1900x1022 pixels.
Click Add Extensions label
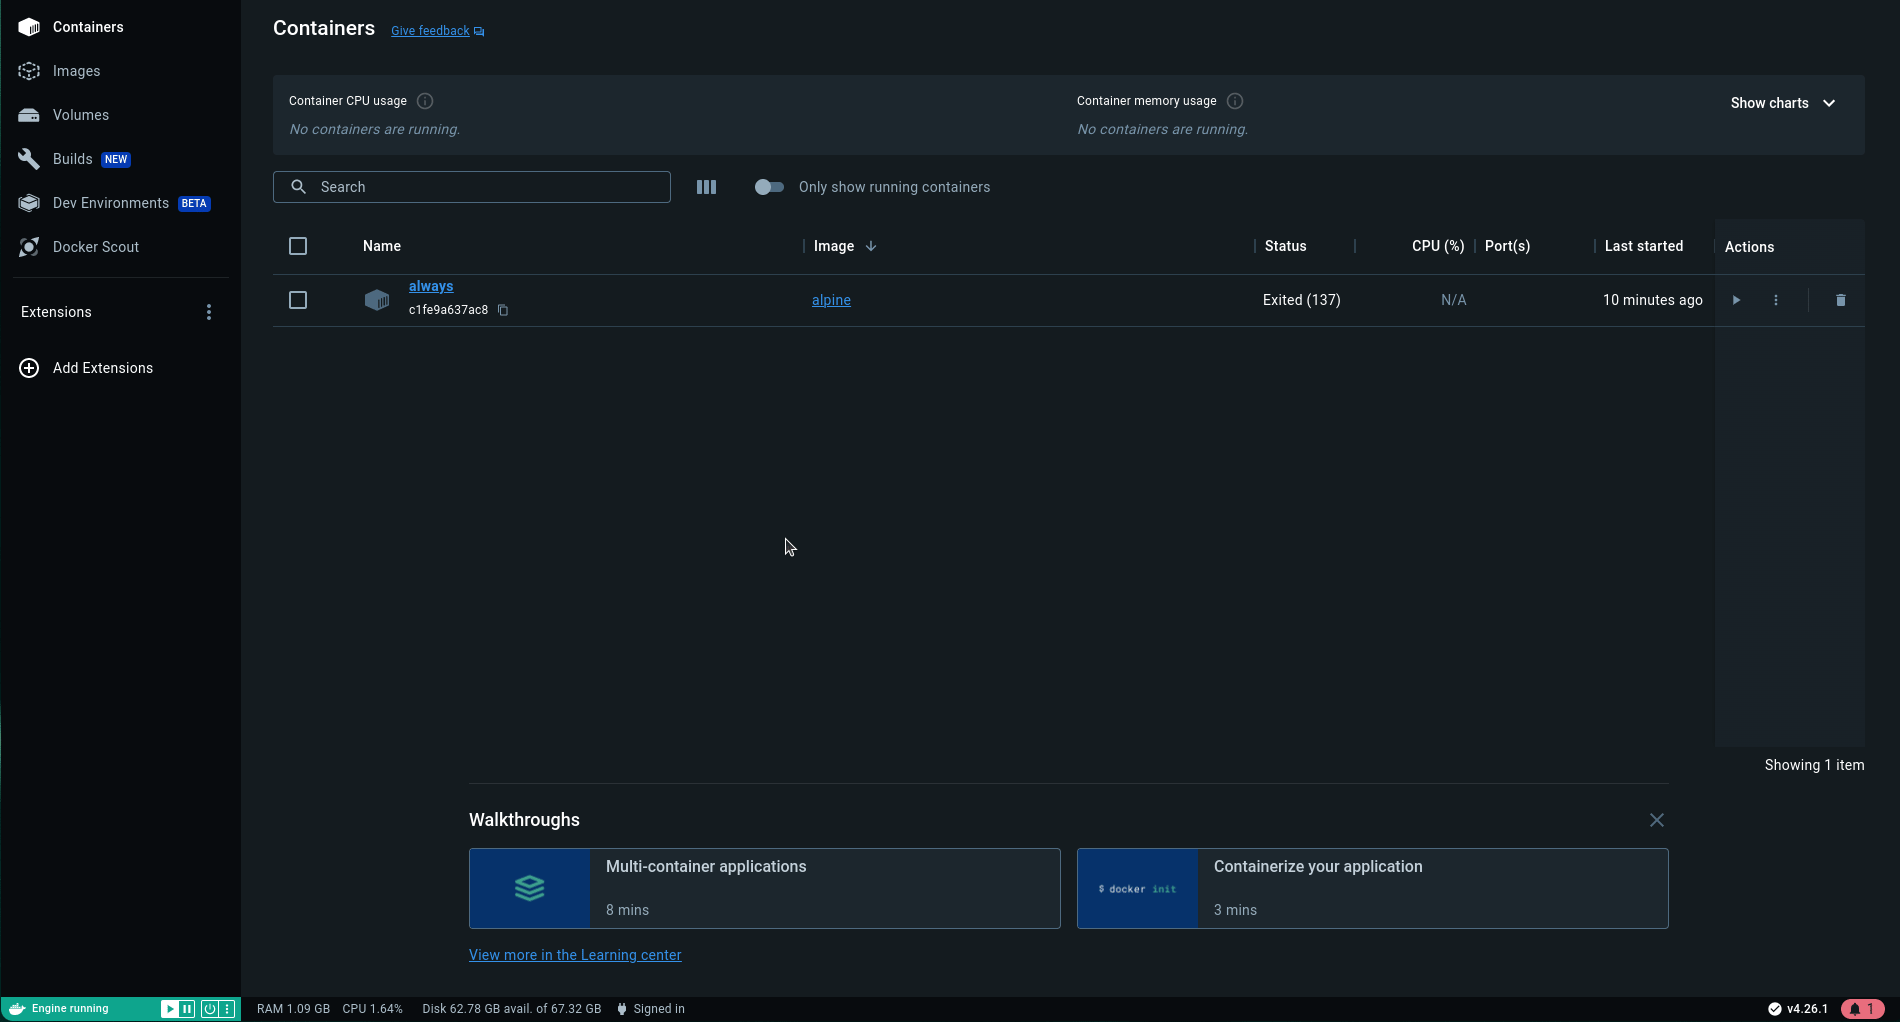click(x=103, y=368)
